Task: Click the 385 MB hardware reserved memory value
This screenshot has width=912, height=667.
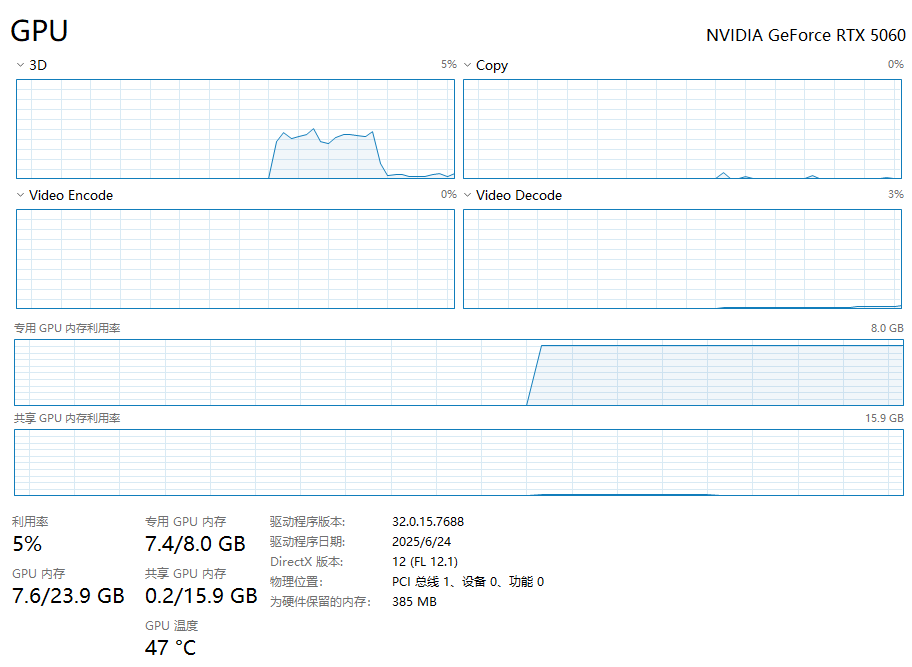Action: pyautogui.click(x=414, y=601)
